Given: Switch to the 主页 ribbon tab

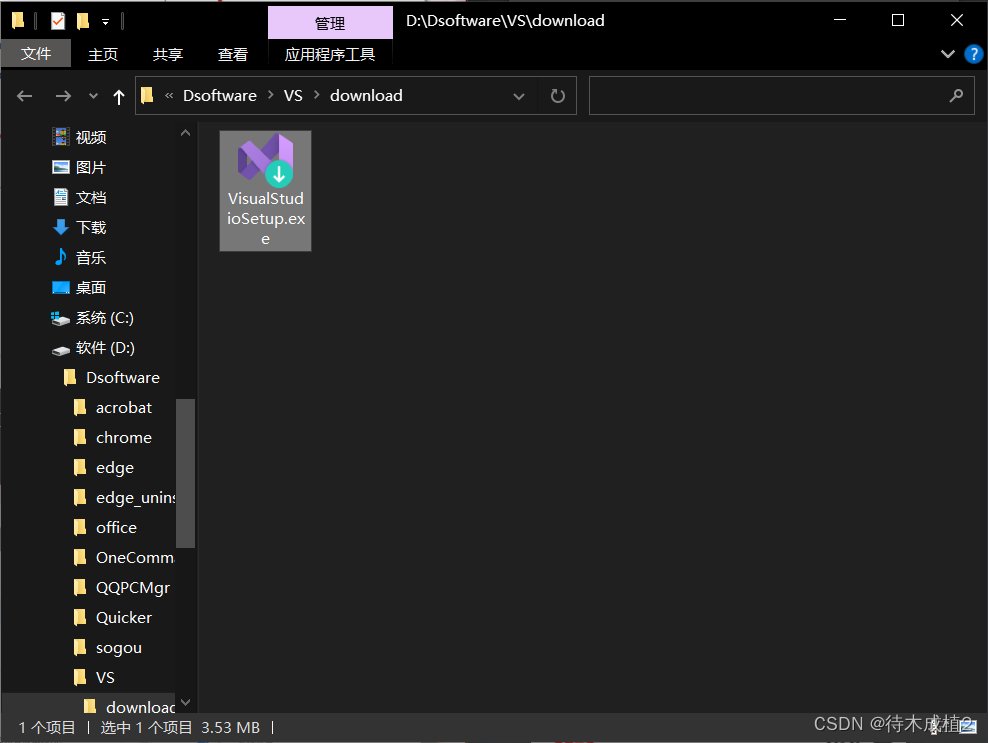Looking at the screenshot, I should [x=103, y=55].
